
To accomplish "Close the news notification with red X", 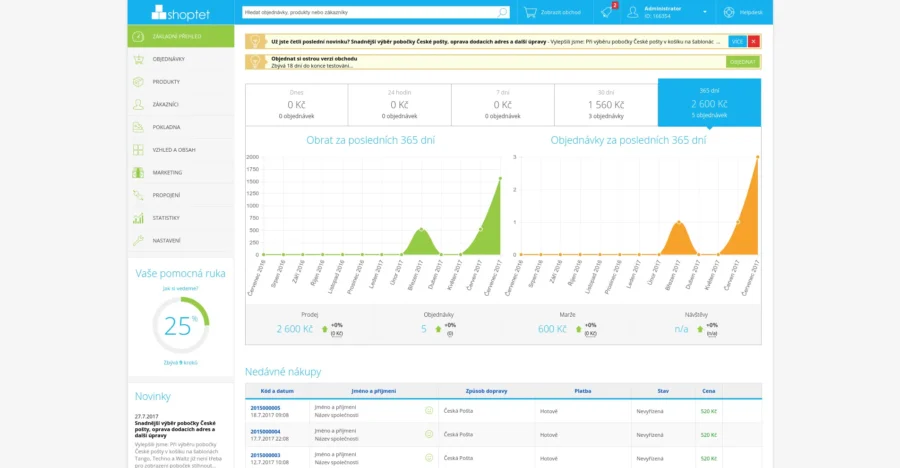I will pyautogui.click(x=754, y=41).
